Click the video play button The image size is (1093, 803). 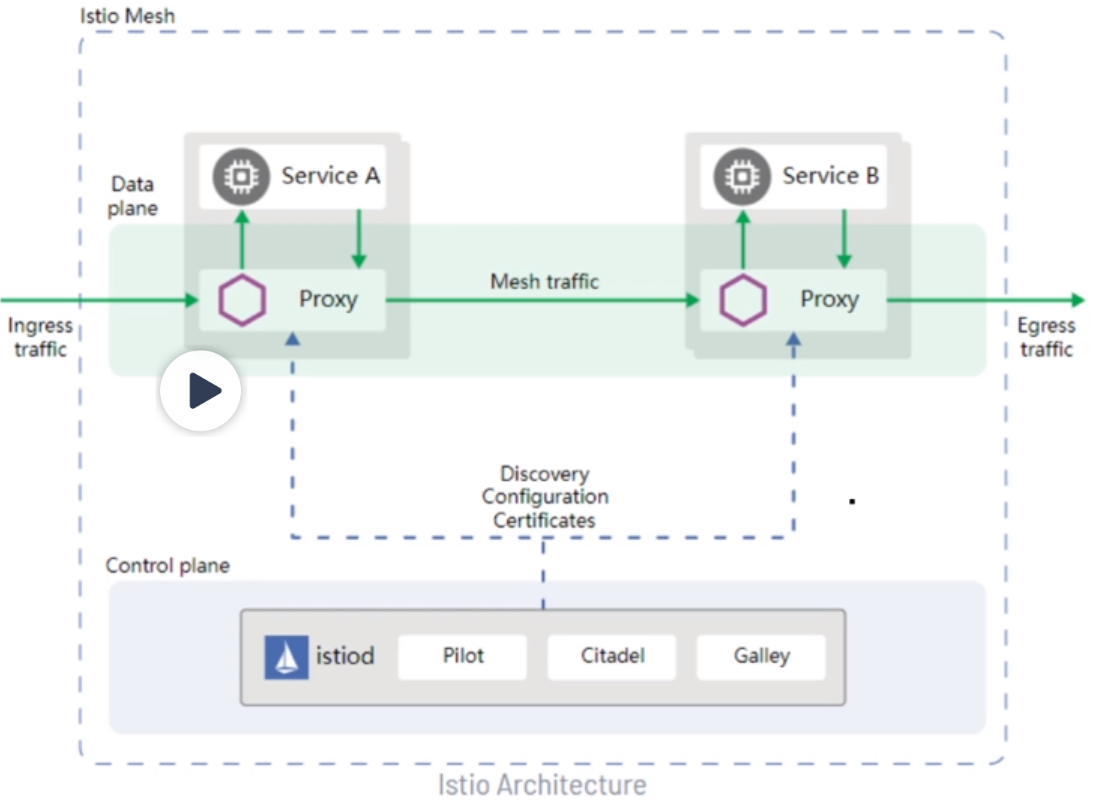(x=201, y=390)
